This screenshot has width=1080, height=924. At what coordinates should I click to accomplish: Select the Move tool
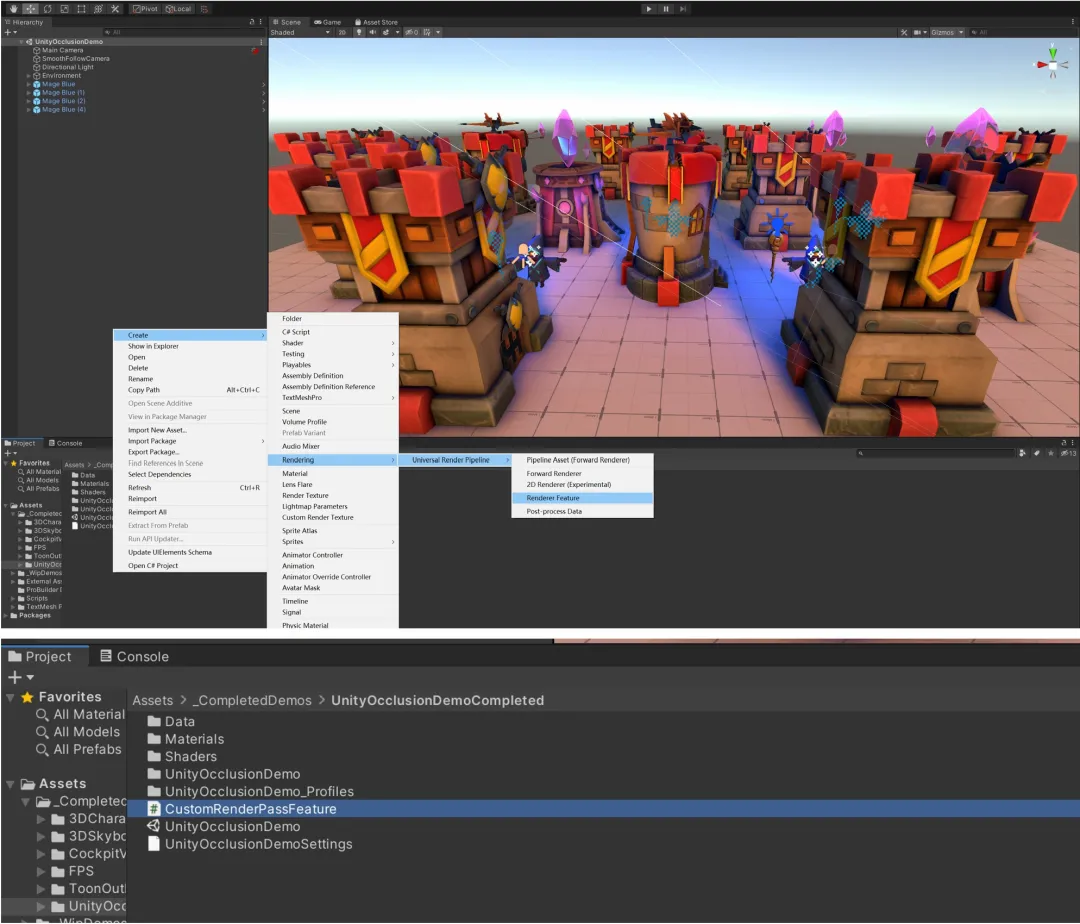pos(30,9)
